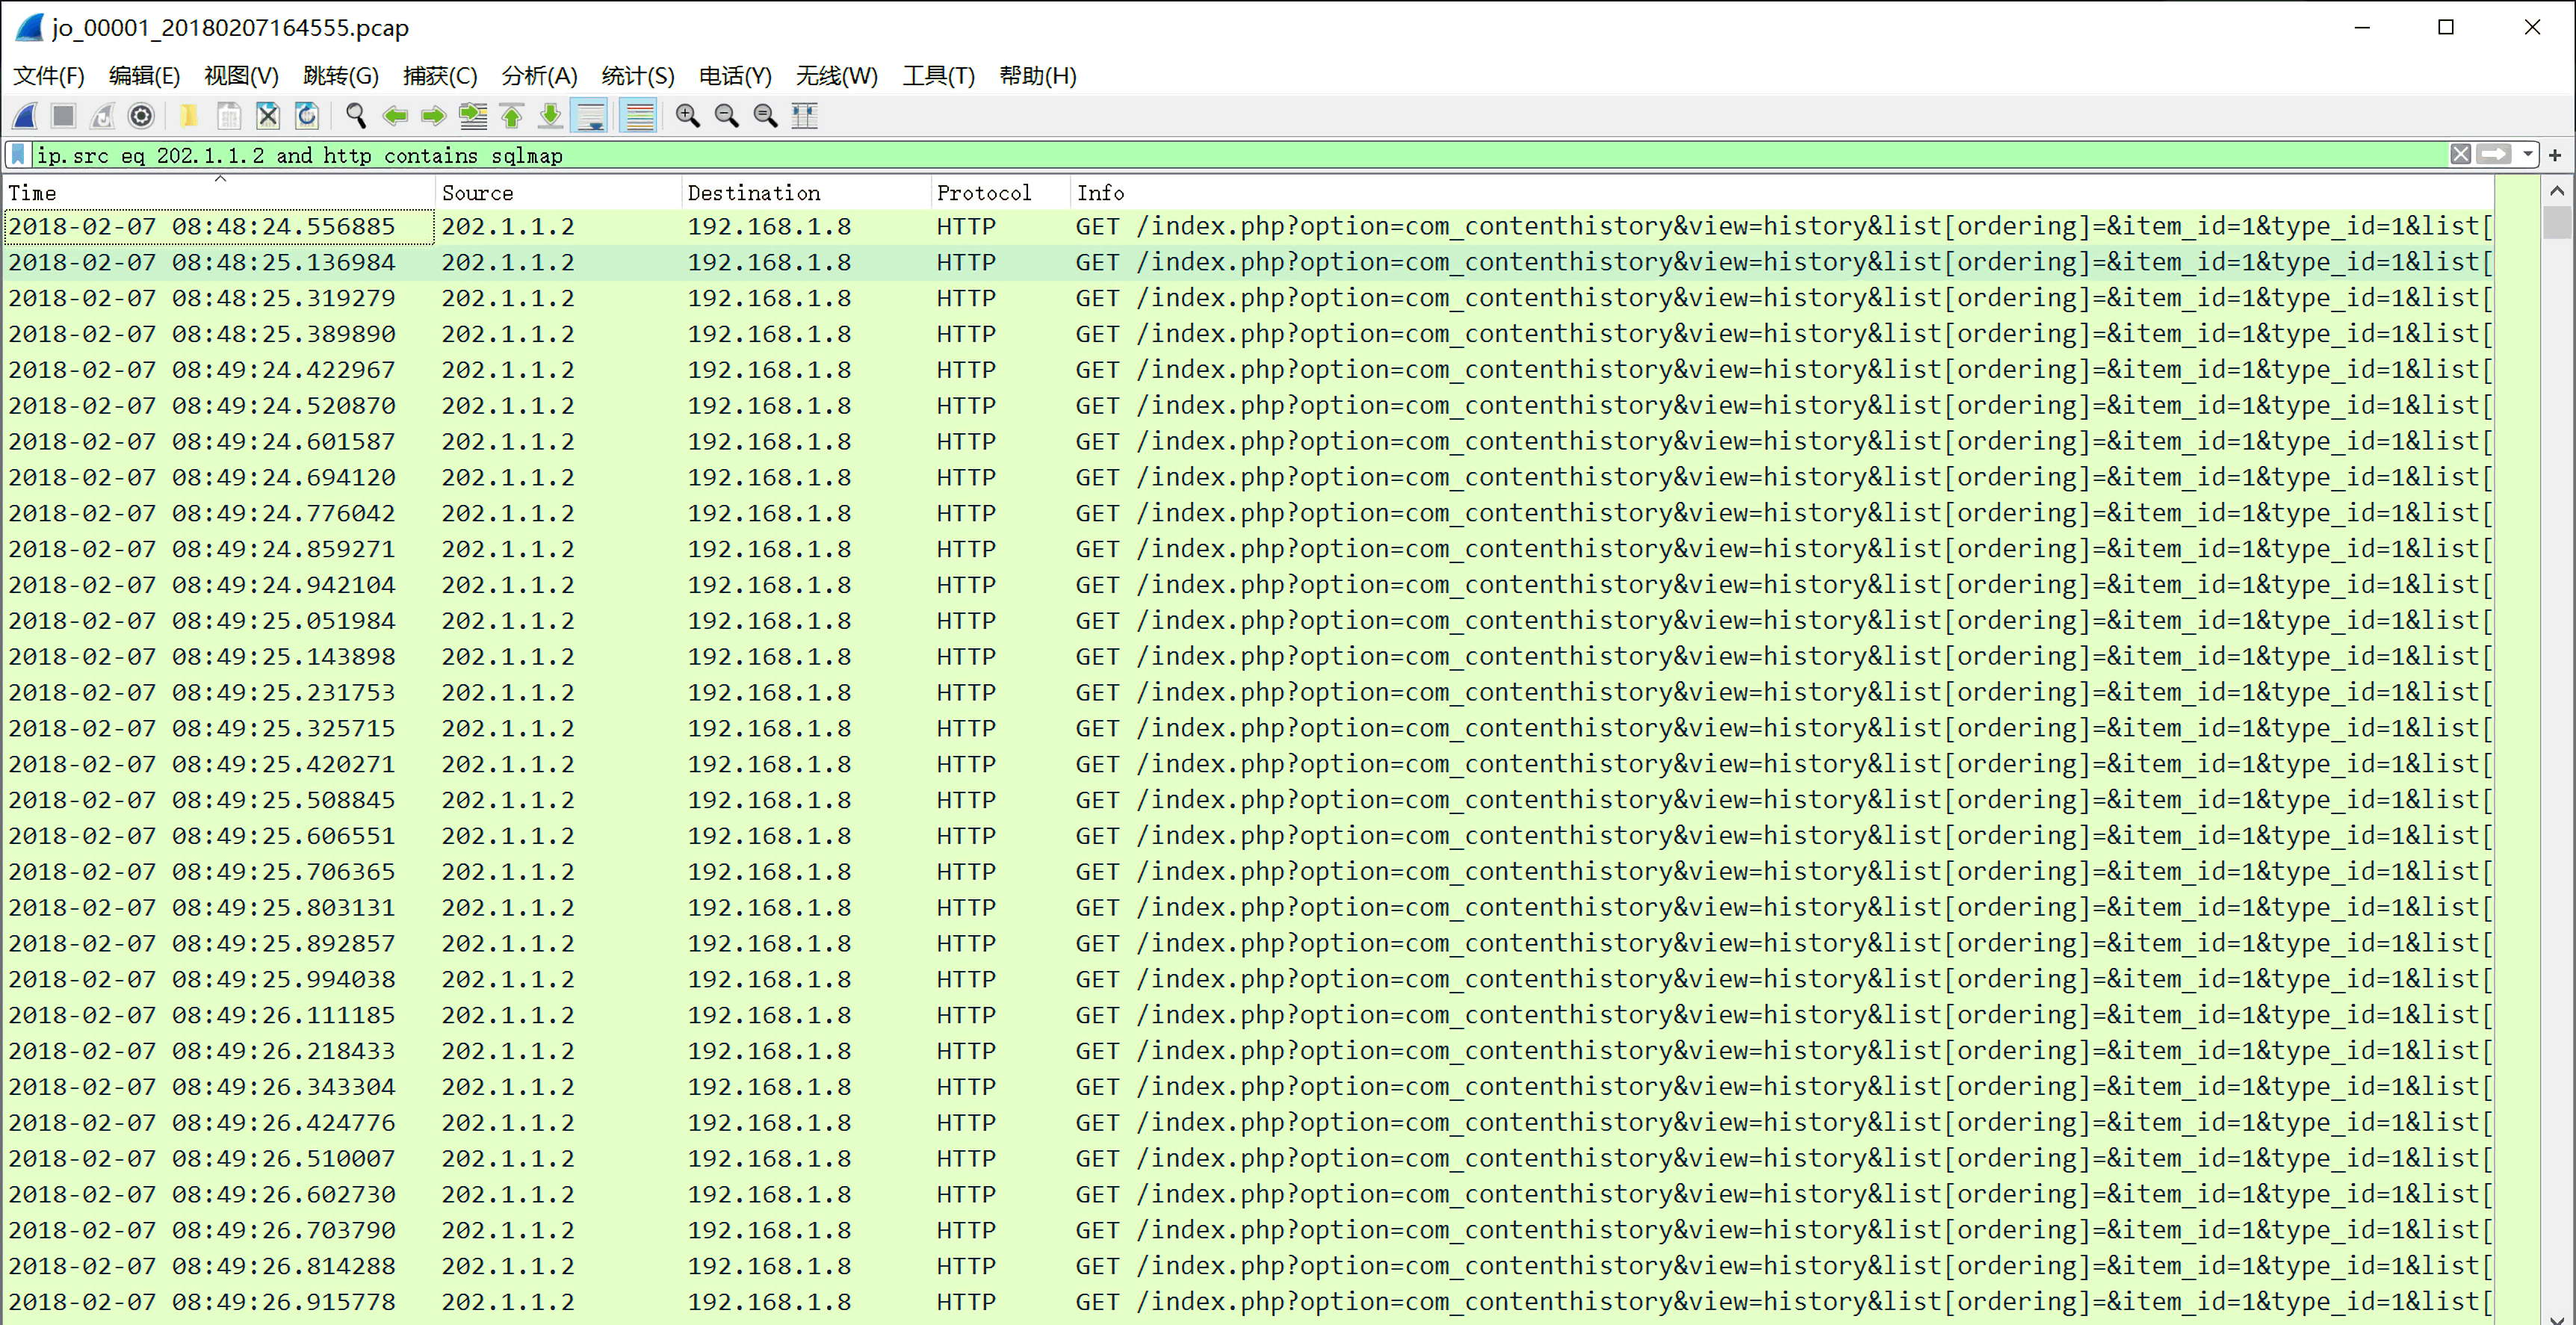Apply the display filter arrow button
The height and width of the screenshot is (1325, 2576).
[2494, 154]
